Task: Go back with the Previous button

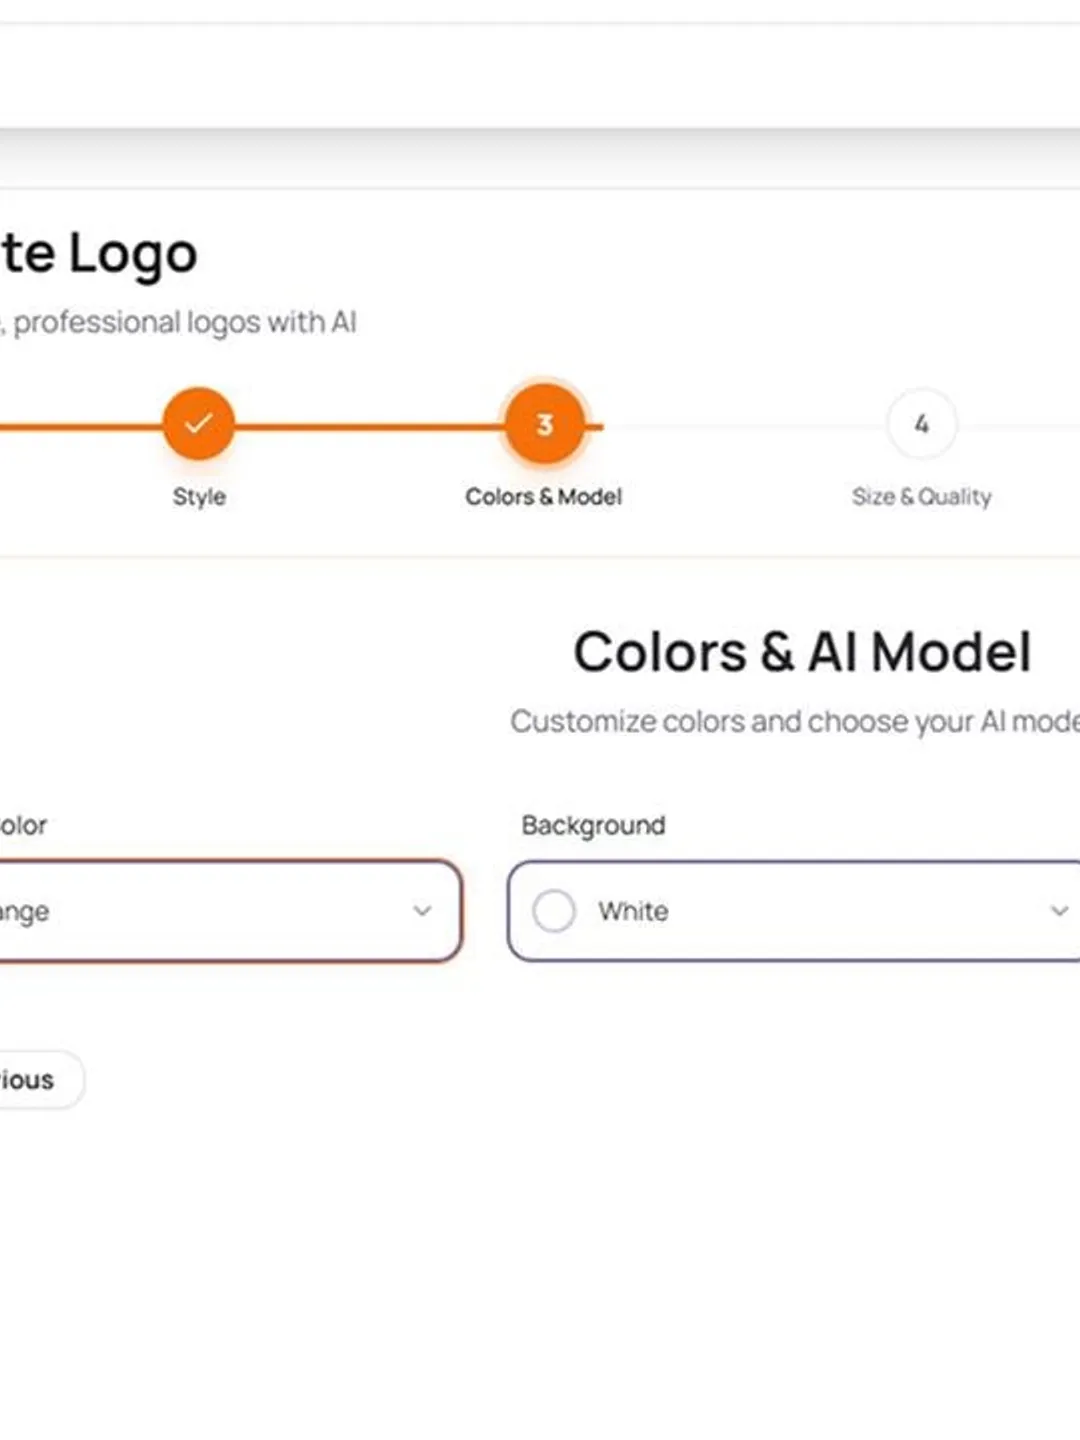Action: [41, 1079]
